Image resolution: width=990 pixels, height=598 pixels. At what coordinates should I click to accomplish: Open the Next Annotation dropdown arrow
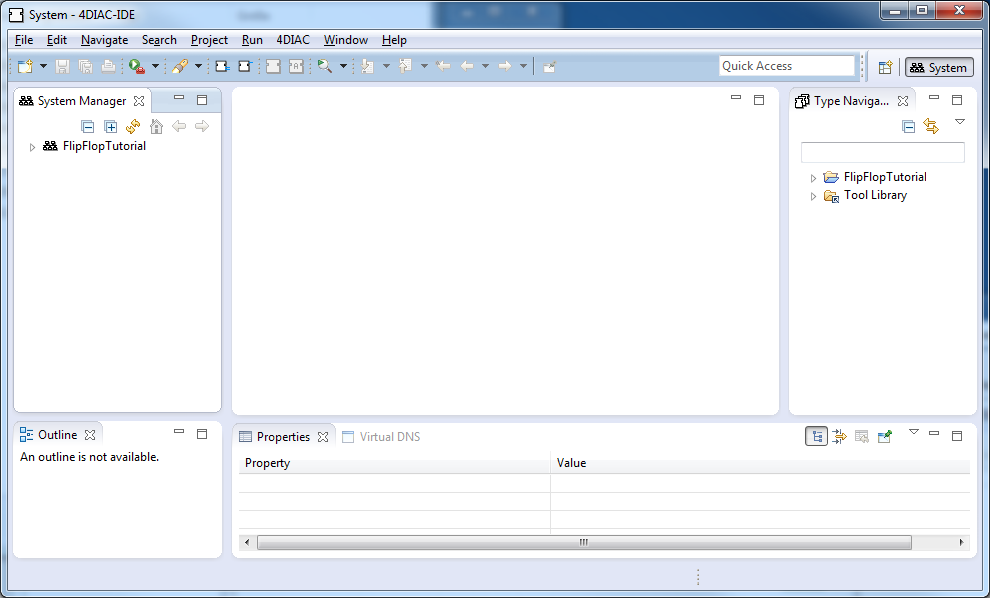pyautogui.click(x=386, y=66)
